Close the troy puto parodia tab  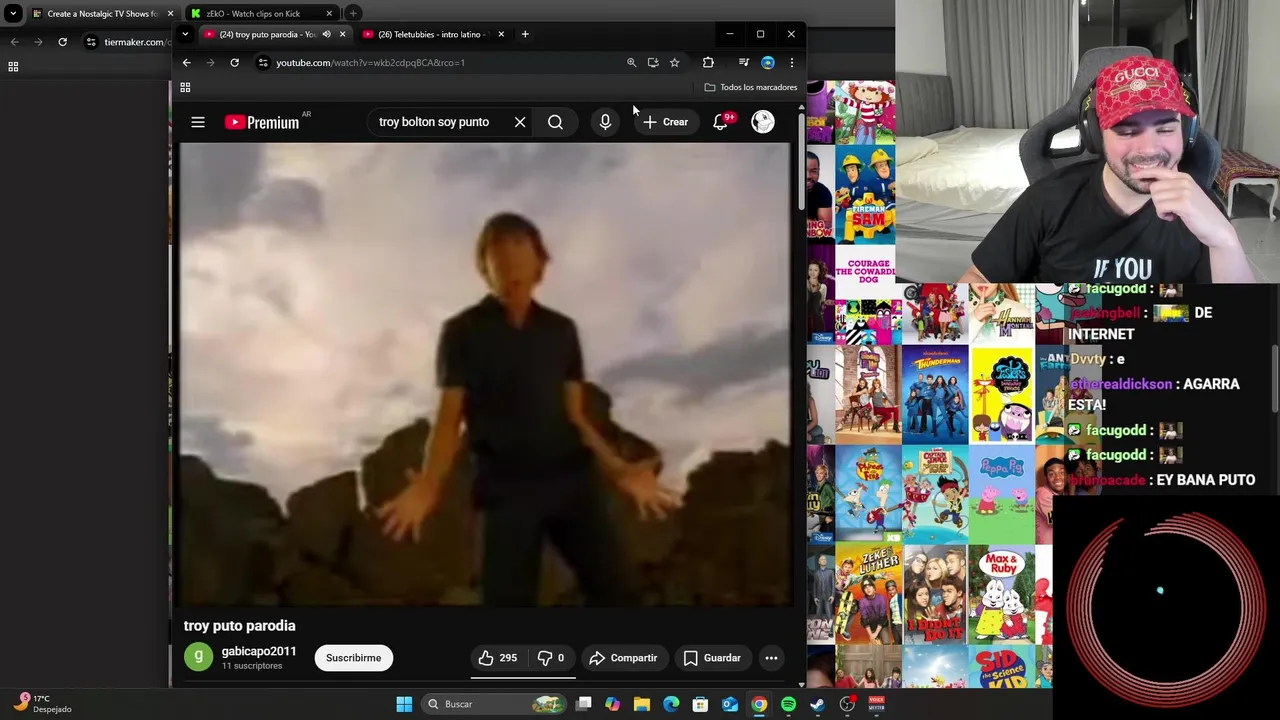(x=342, y=34)
